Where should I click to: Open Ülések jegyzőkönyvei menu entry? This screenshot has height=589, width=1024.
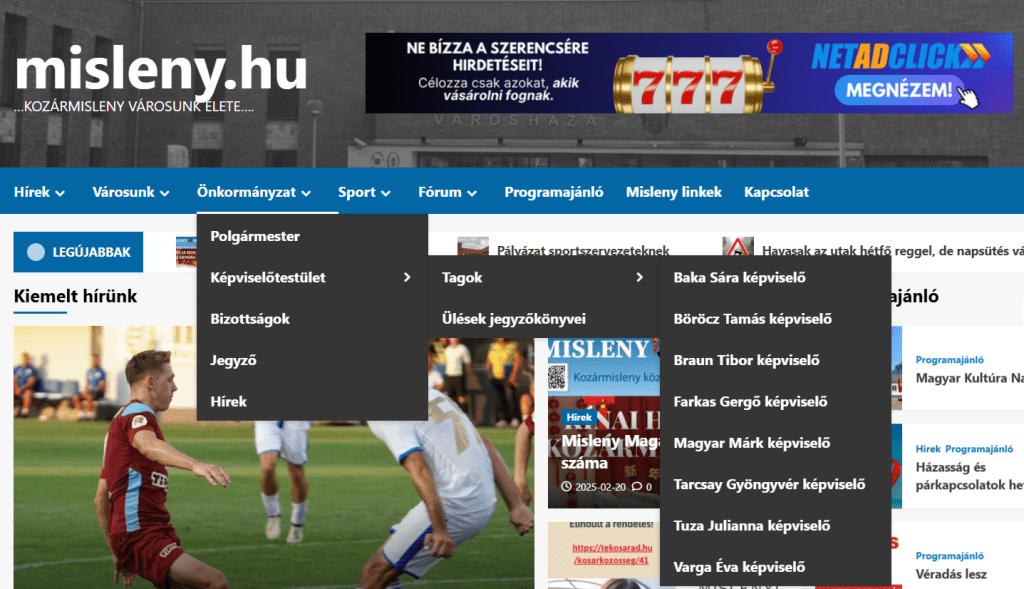pos(543,319)
